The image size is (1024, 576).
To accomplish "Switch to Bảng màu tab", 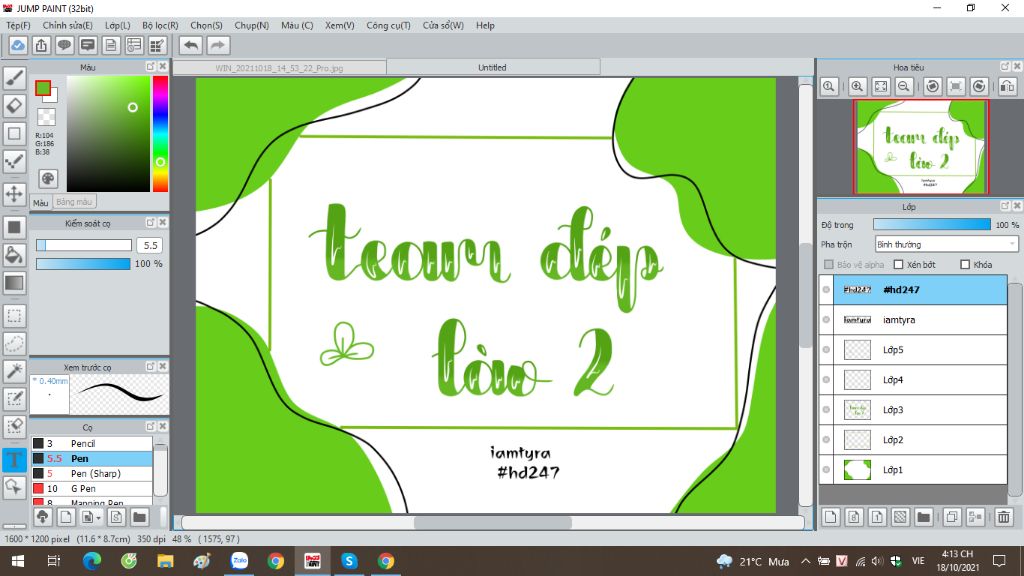I will click(x=74, y=202).
